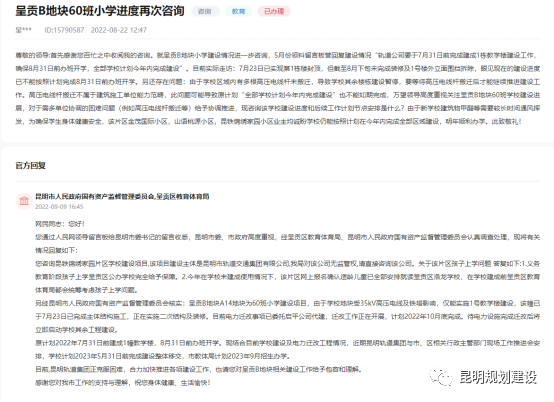Screen dimensions: 554x402
Task: Click the 官方回复 section heading
Action: [30, 165]
